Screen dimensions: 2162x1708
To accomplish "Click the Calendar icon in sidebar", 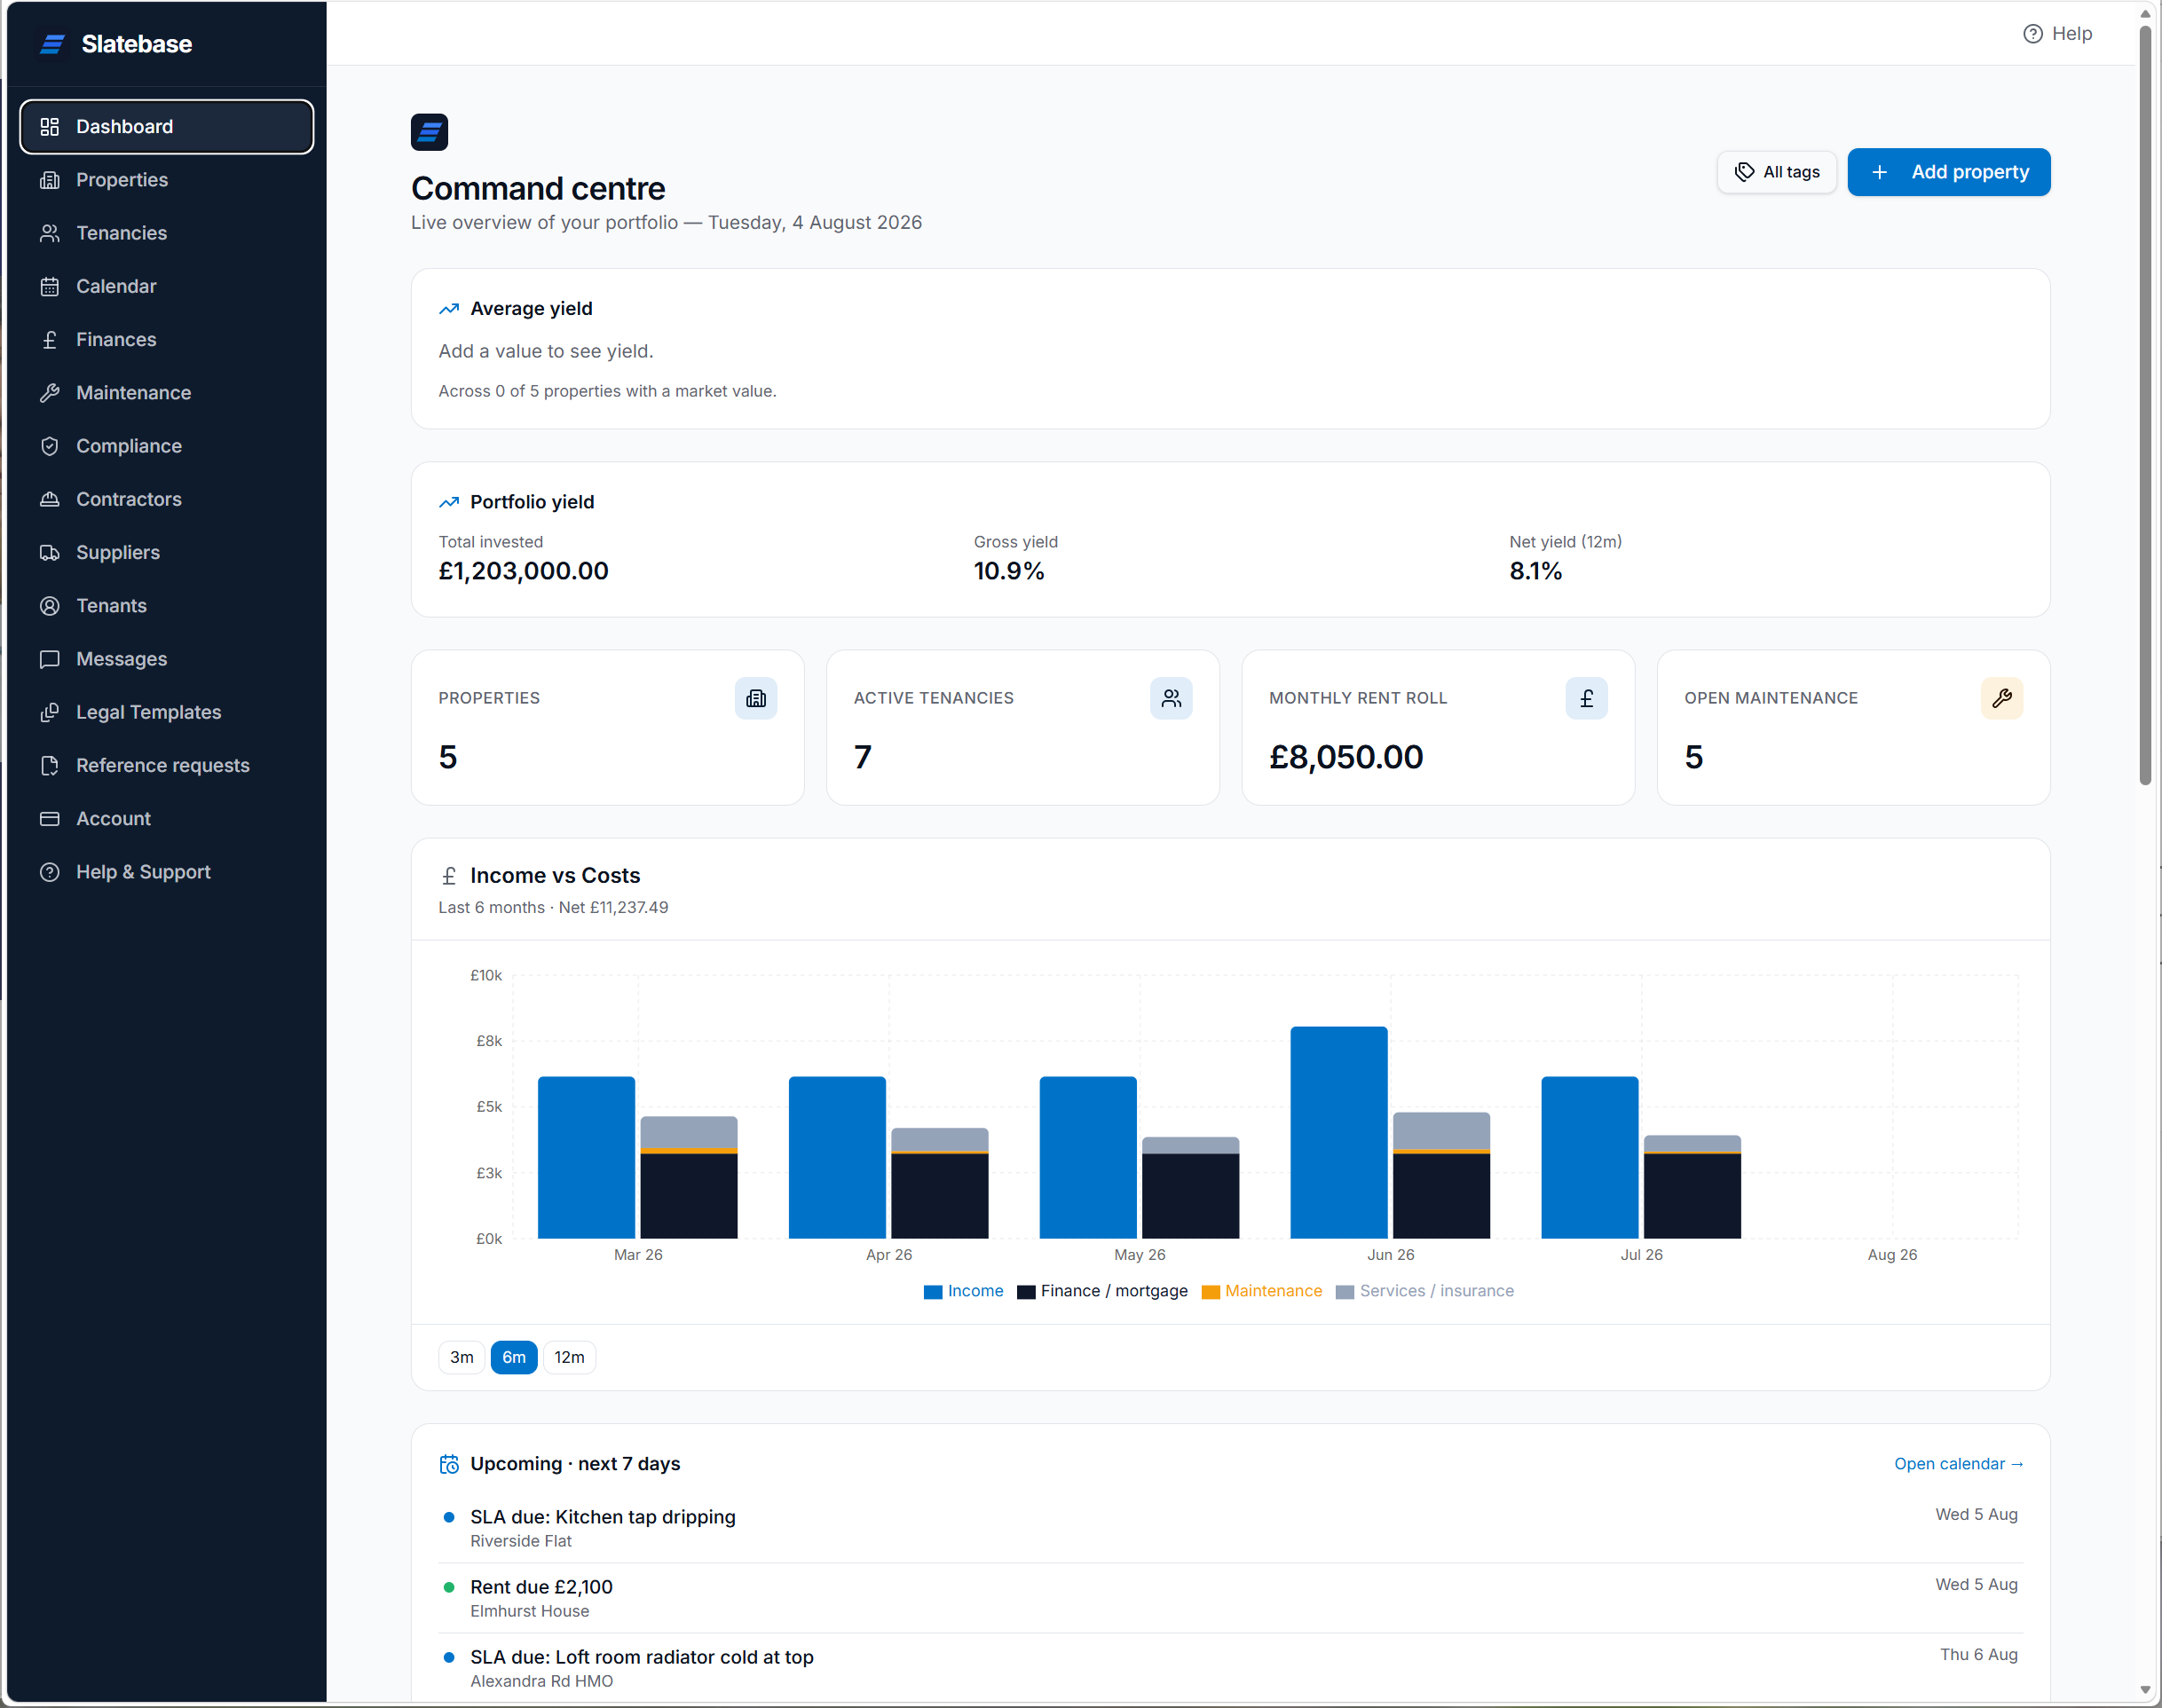I will (x=49, y=286).
